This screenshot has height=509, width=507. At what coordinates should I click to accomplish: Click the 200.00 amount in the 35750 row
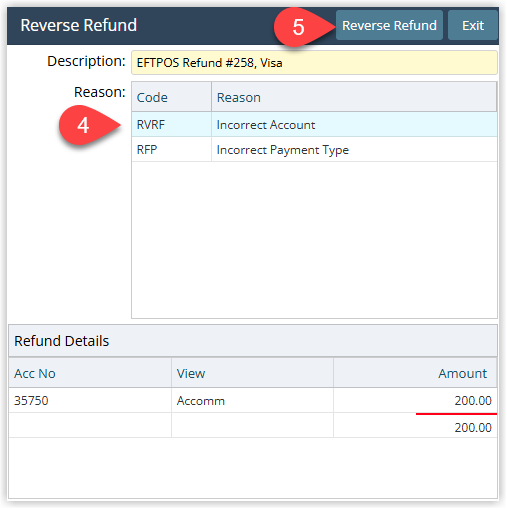click(415, 400)
